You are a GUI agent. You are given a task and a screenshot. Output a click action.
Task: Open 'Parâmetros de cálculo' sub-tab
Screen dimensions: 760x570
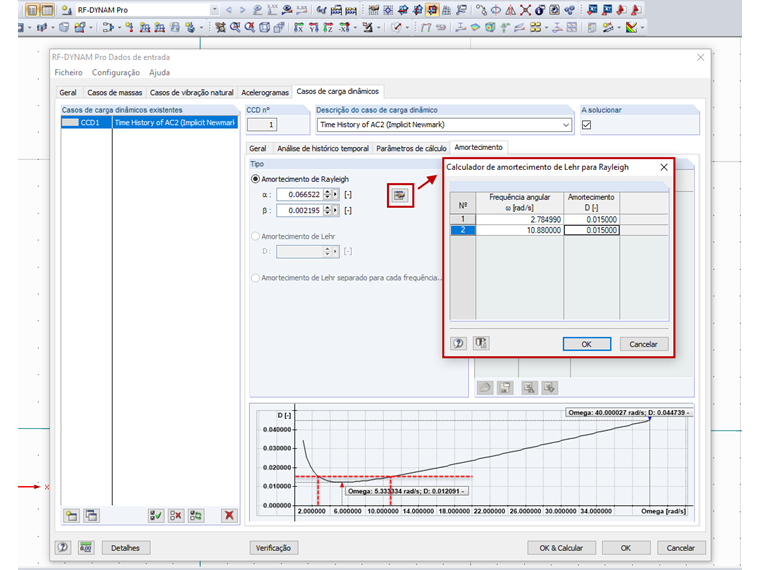411,148
